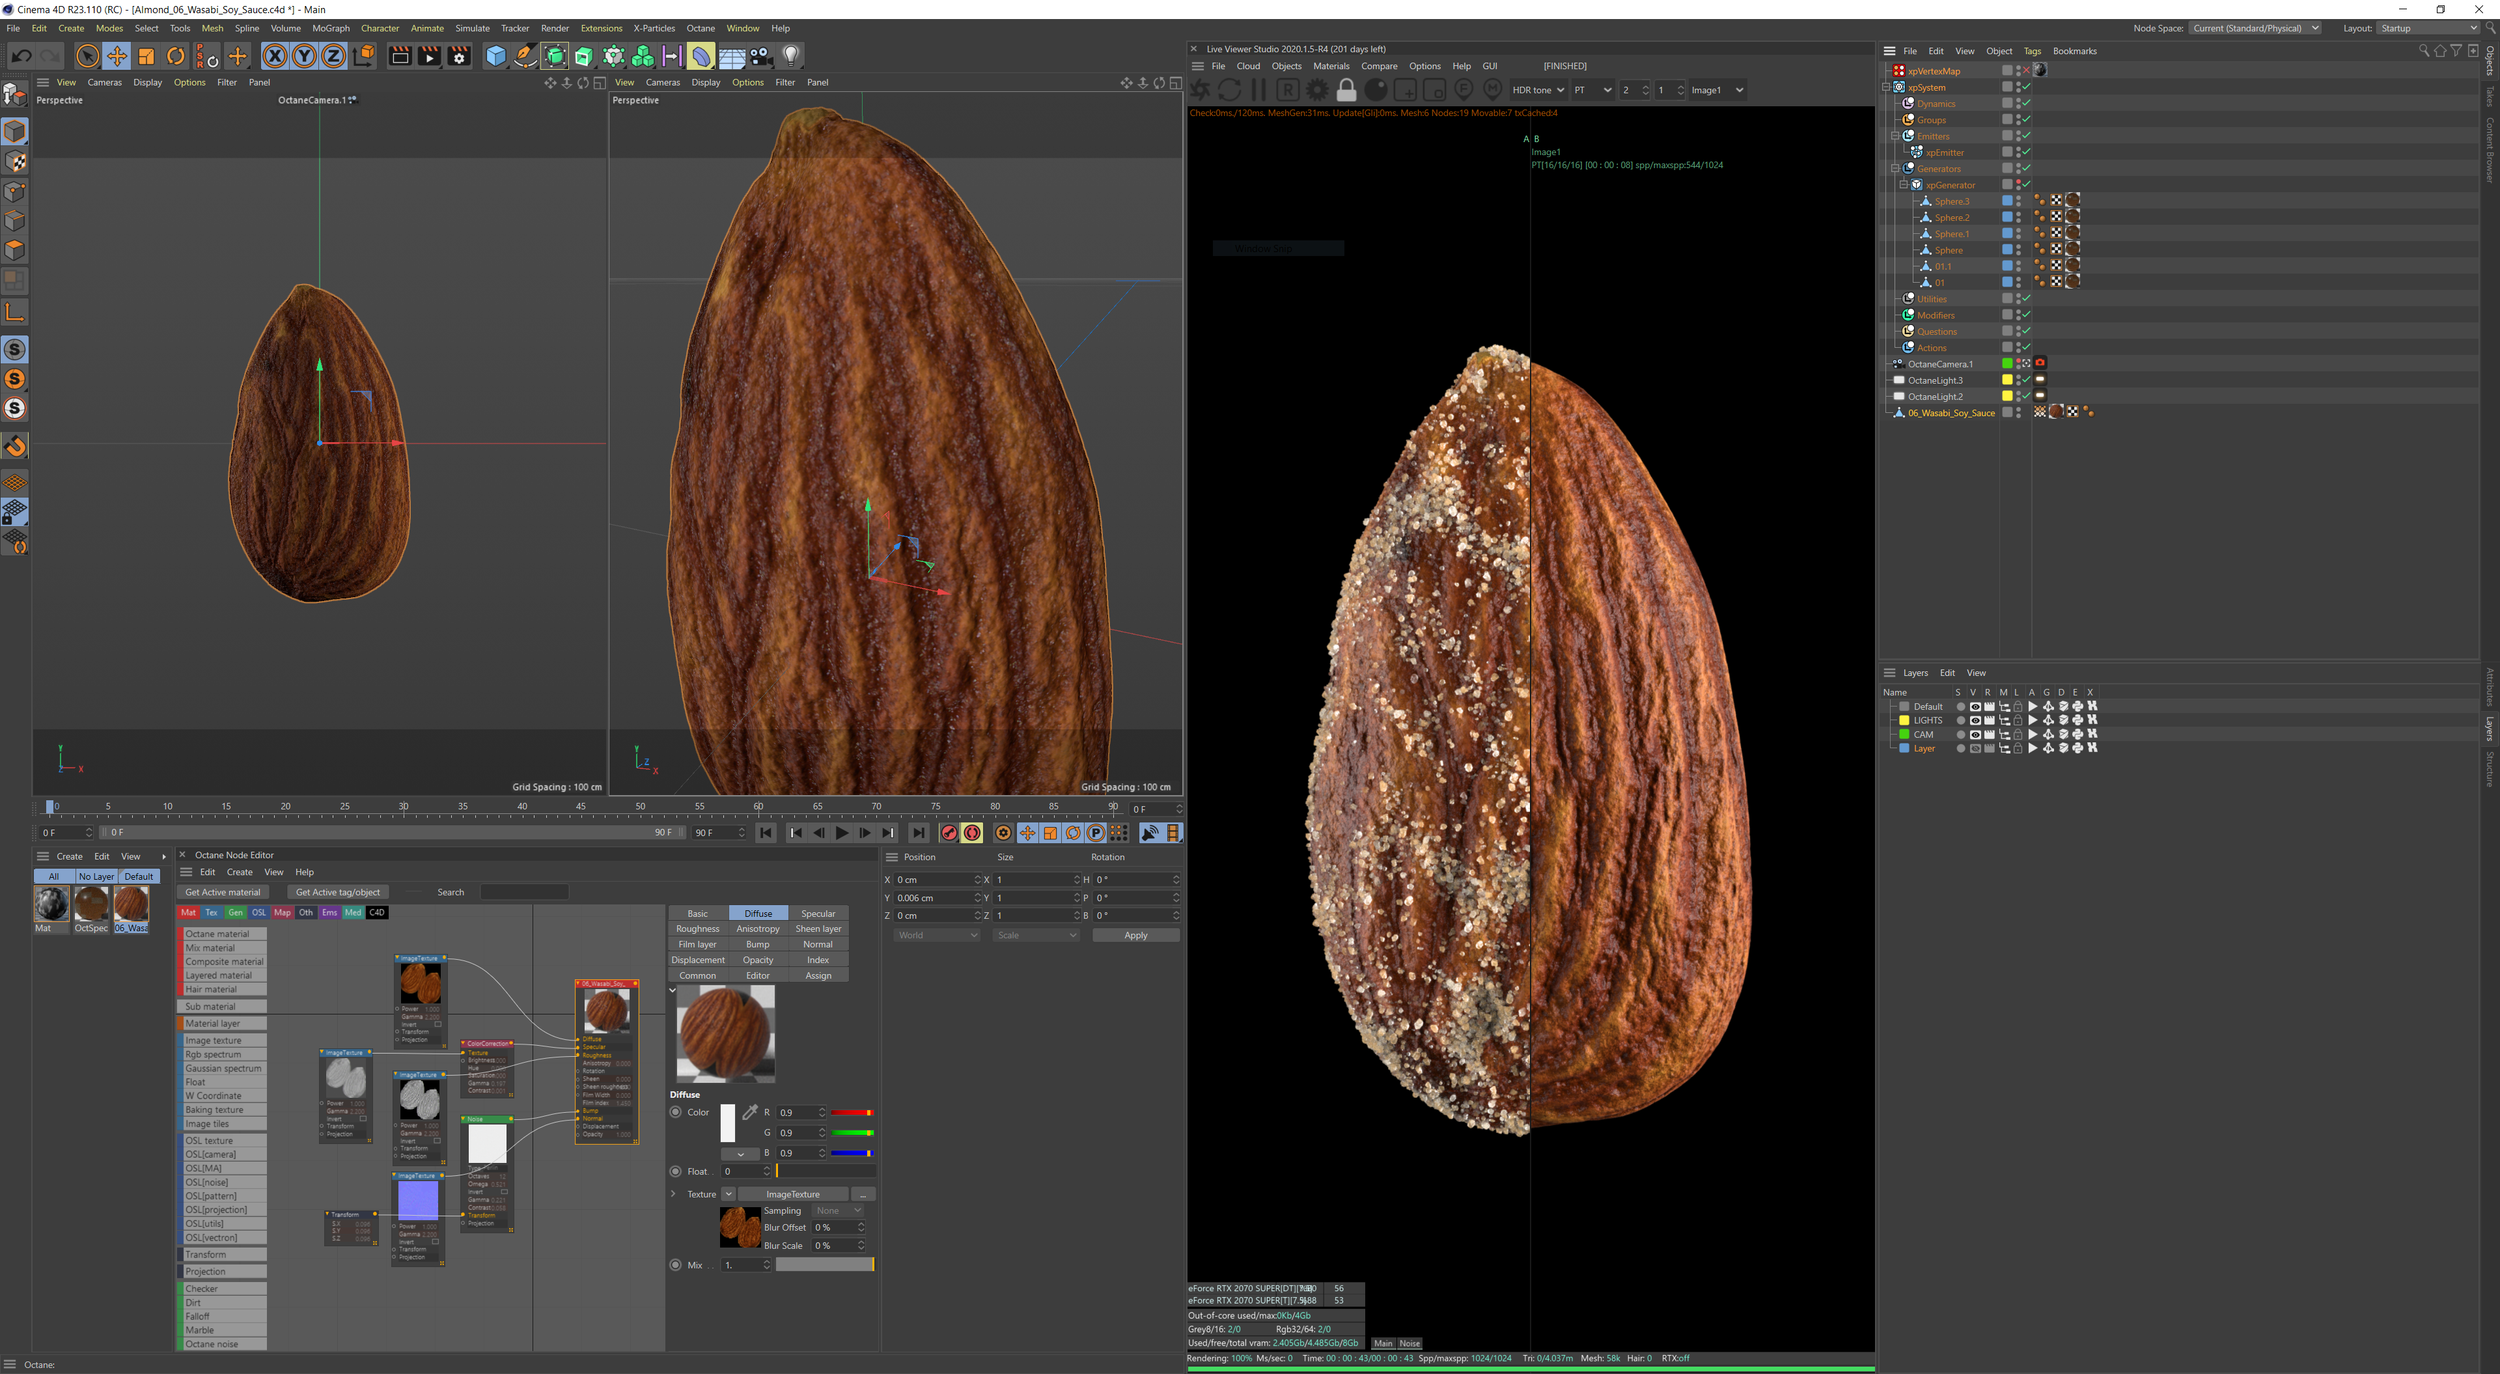Open the HDR tone dropdown
Viewport: 2500px width, 1374px height.
[1537, 90]
